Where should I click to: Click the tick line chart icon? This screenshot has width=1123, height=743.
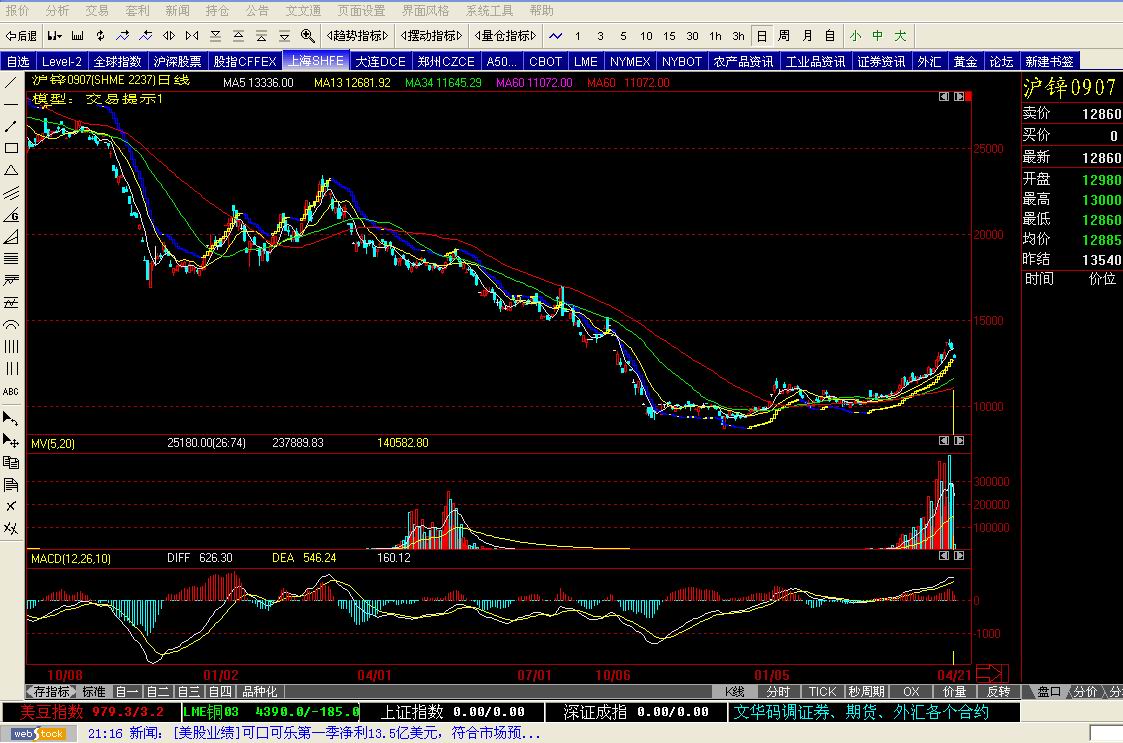556,36
